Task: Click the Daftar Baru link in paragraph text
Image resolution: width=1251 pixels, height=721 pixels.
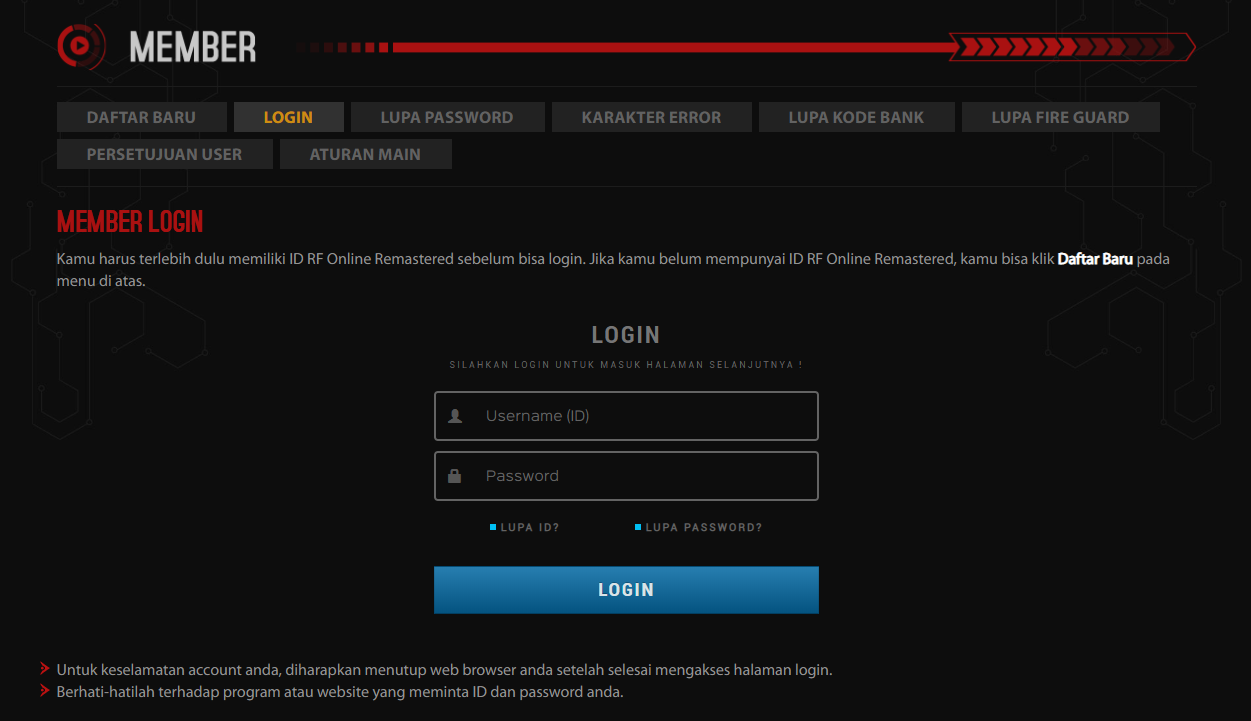Action: tap(1095, 258)
